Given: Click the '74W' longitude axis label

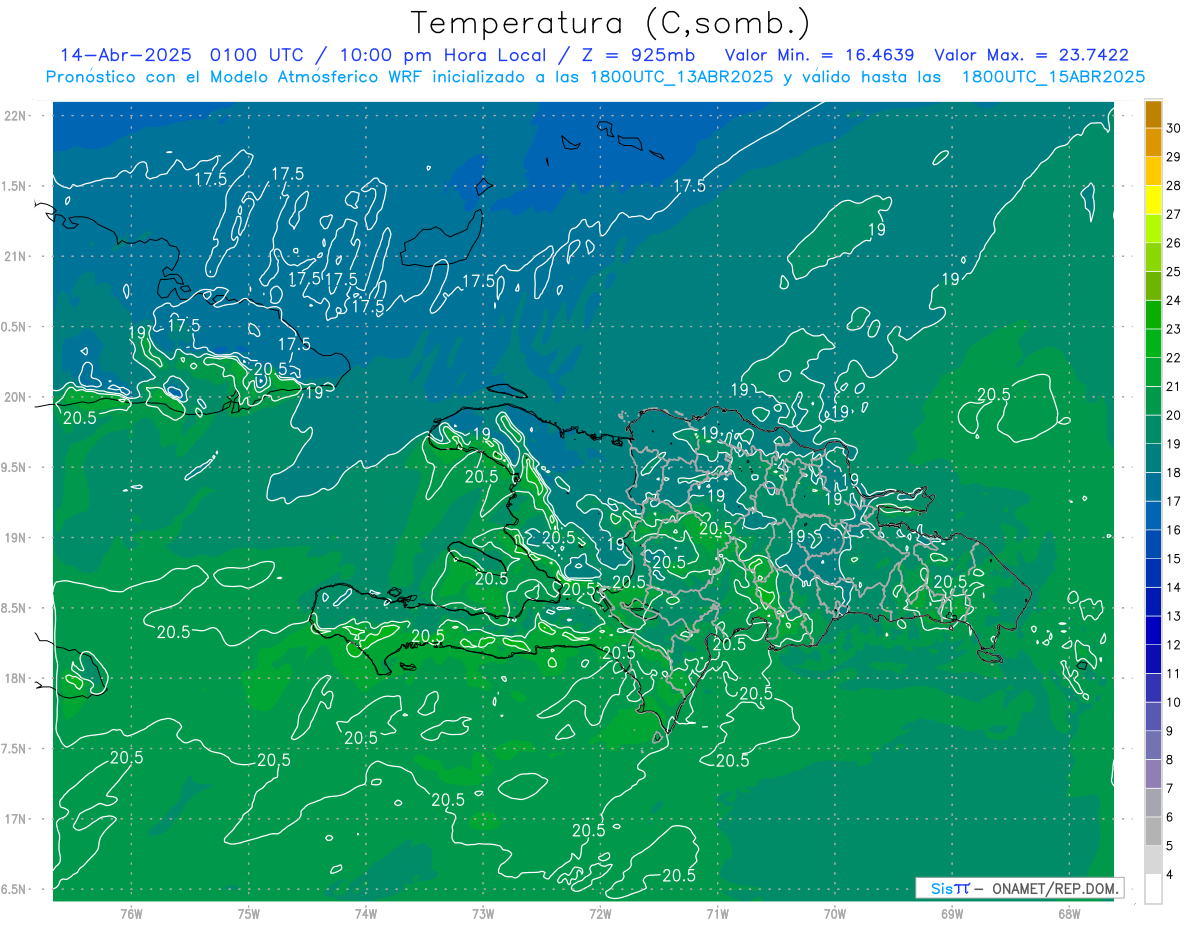Looking at the screenshot, I should (x=365, y=914).
